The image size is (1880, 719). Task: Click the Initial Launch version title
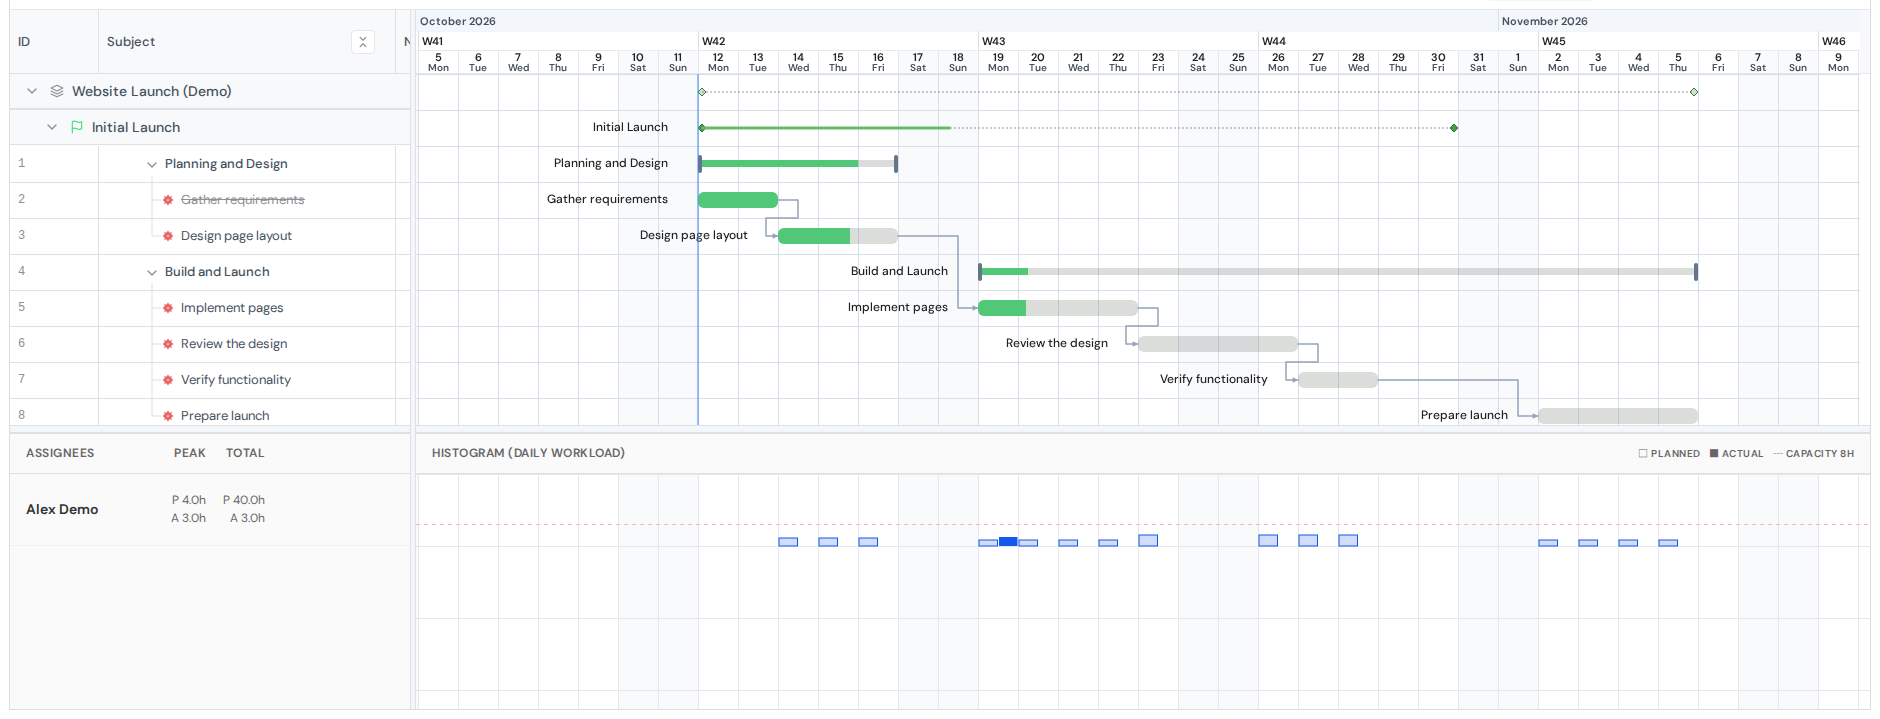(136, 127)
